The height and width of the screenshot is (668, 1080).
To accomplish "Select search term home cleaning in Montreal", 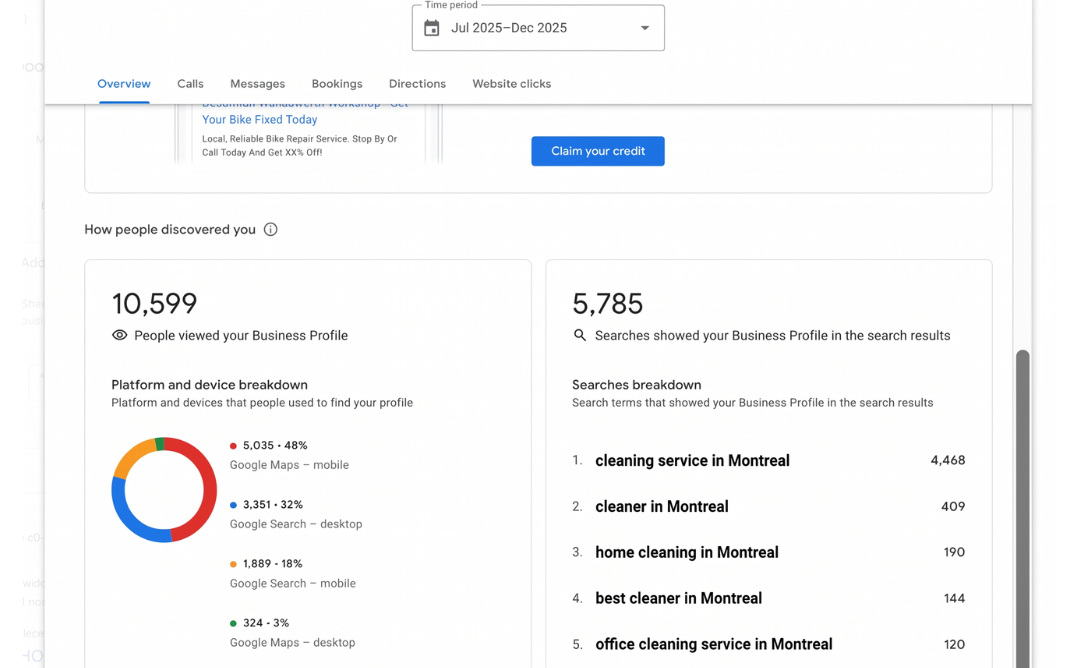I will [687, 552].
